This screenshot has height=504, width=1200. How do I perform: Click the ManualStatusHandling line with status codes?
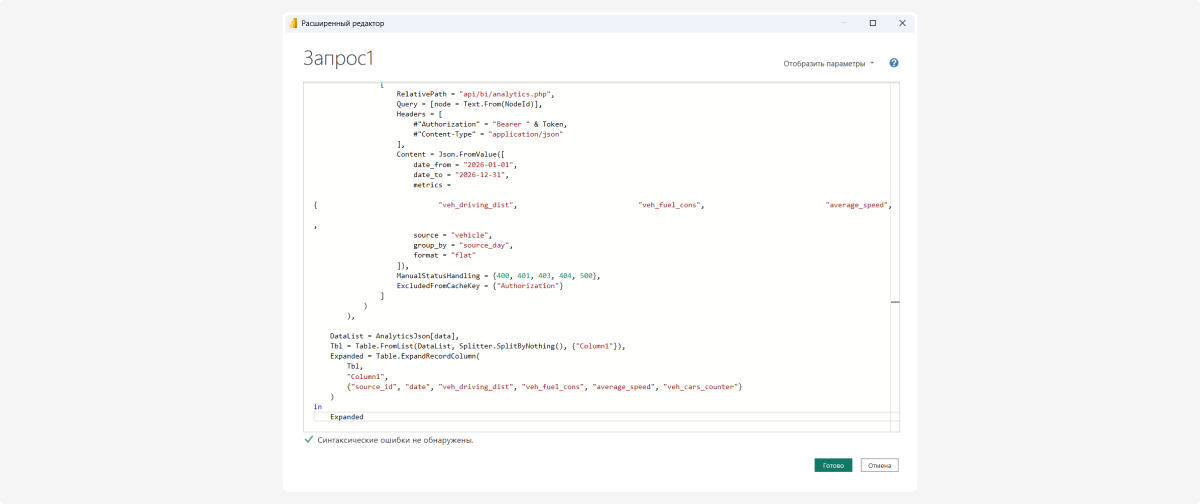[x=498, y=275]
